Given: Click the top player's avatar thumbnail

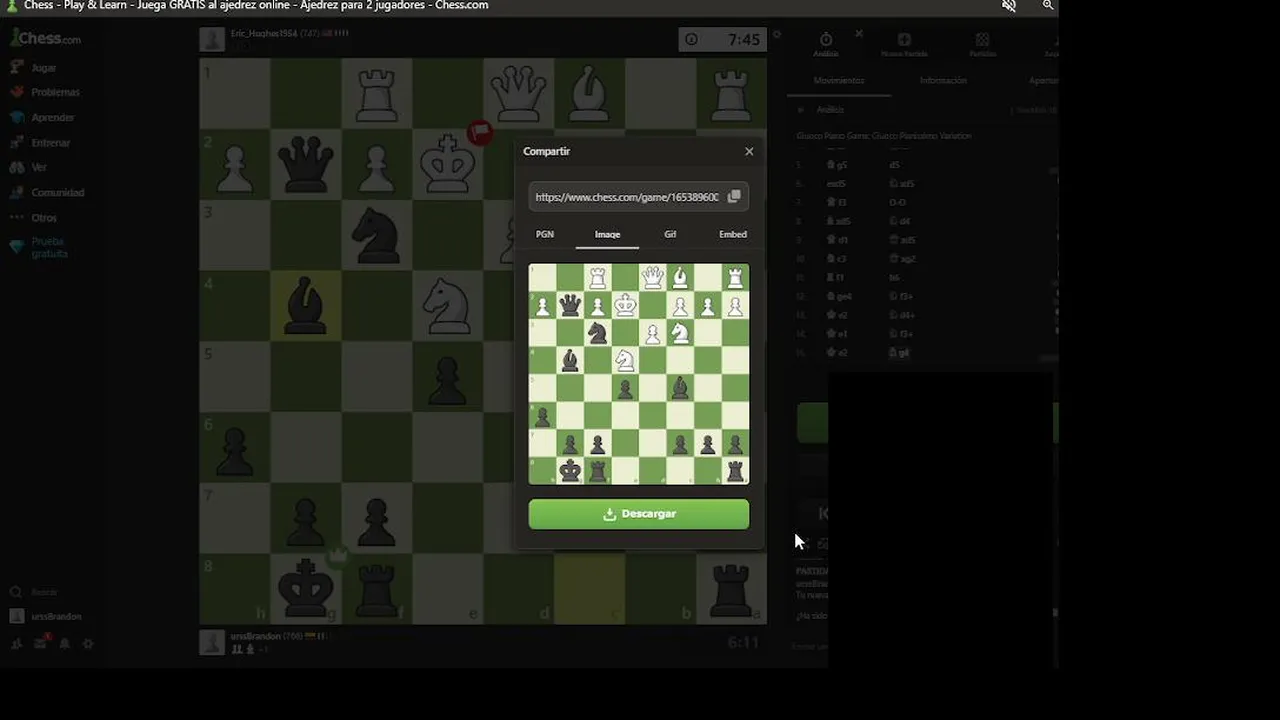Looking at the screenshot, I should (212, 40).
